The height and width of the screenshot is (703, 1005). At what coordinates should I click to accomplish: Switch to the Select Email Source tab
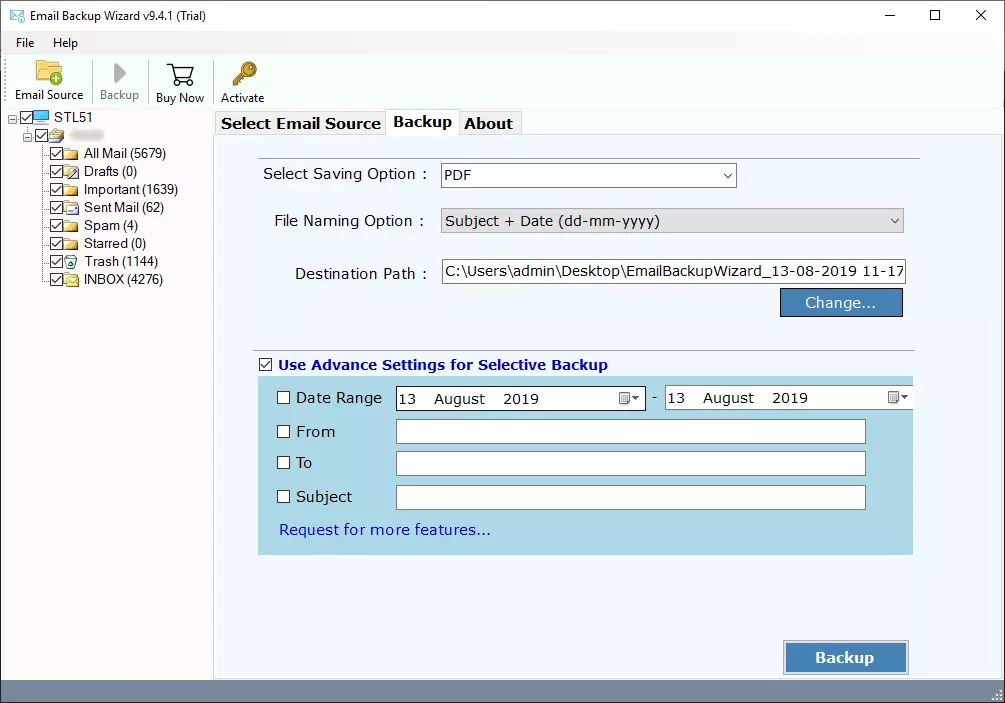pyautogui.click(x=300, y=123)
